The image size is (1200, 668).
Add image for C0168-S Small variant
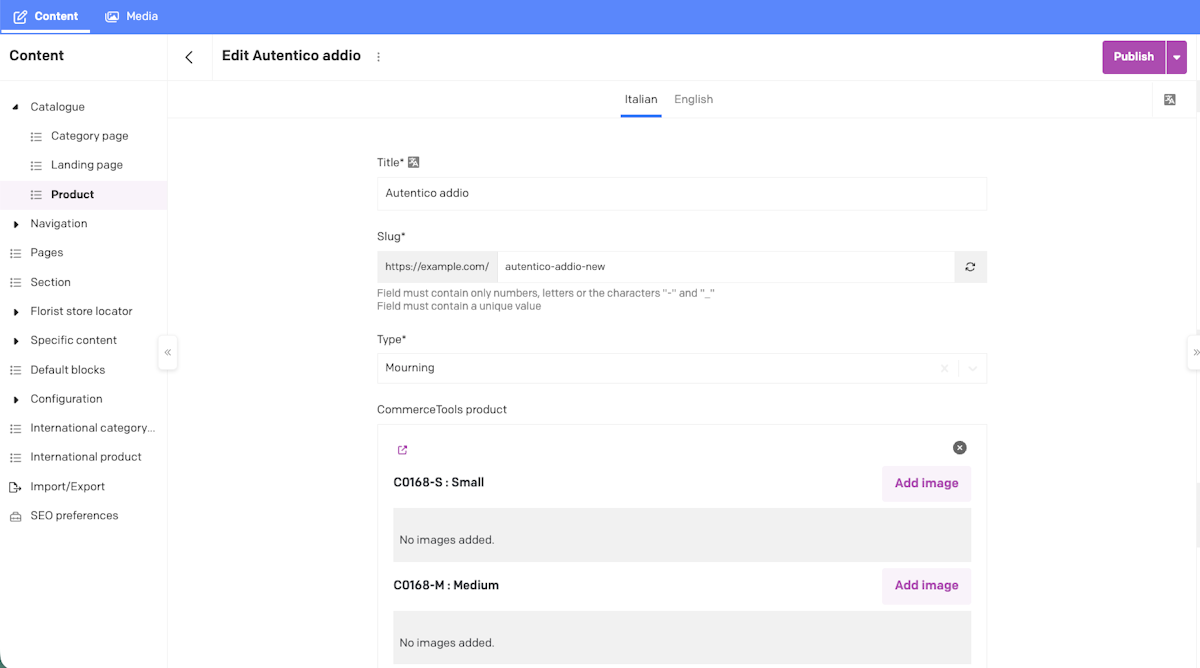pyautogui.click(x=926, y=483)
